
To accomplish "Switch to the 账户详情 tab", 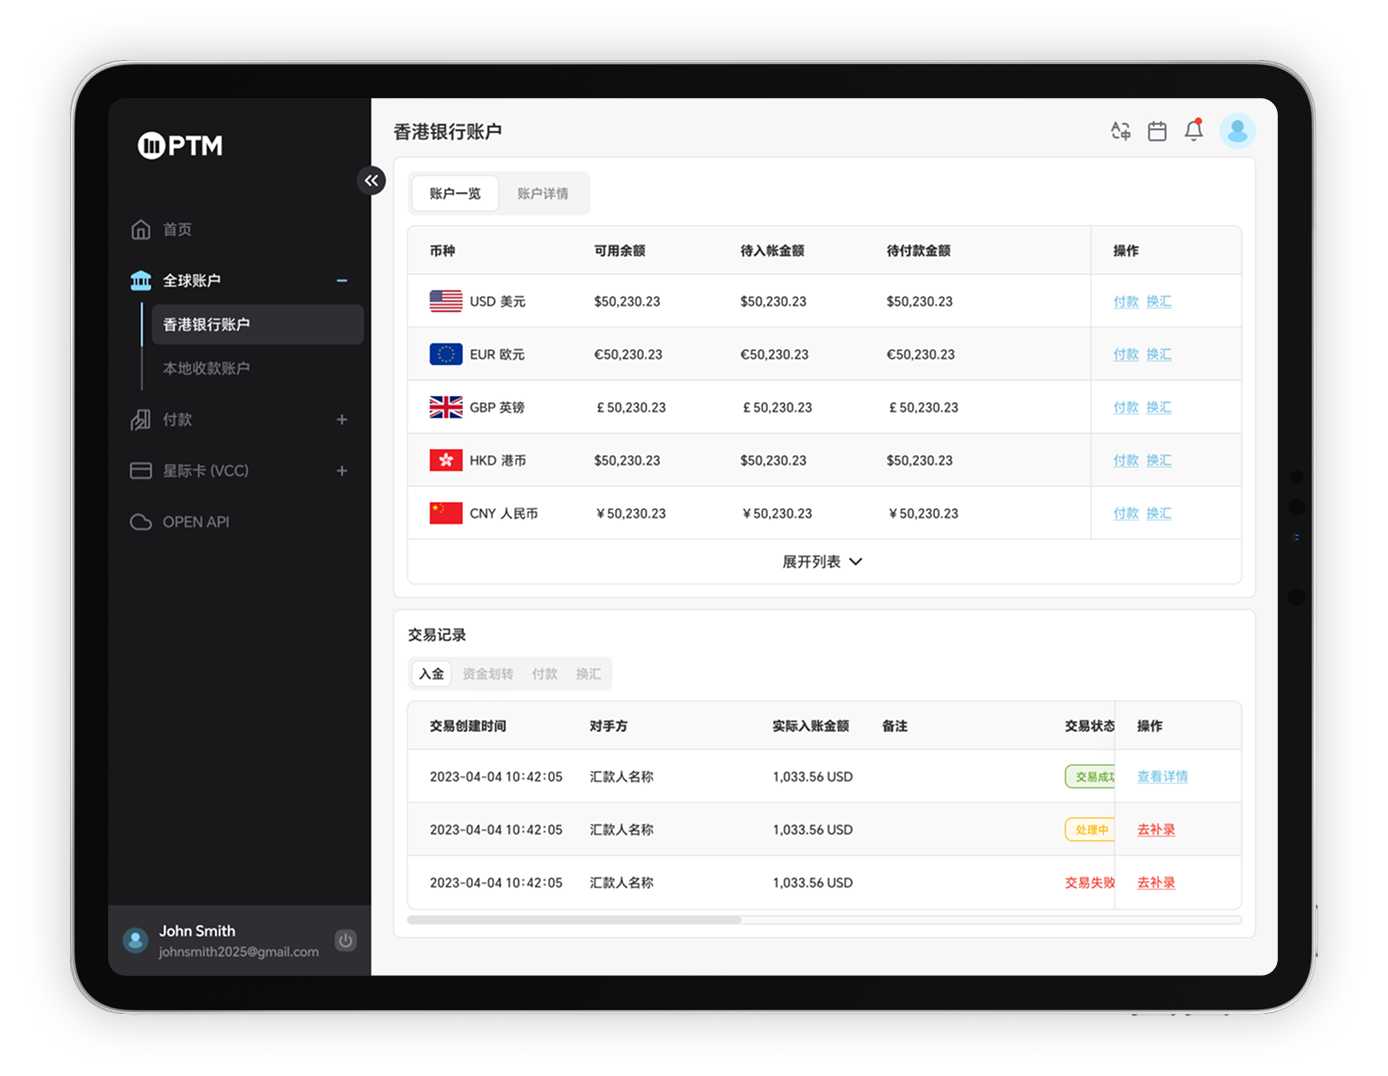I will pos(543,193).
